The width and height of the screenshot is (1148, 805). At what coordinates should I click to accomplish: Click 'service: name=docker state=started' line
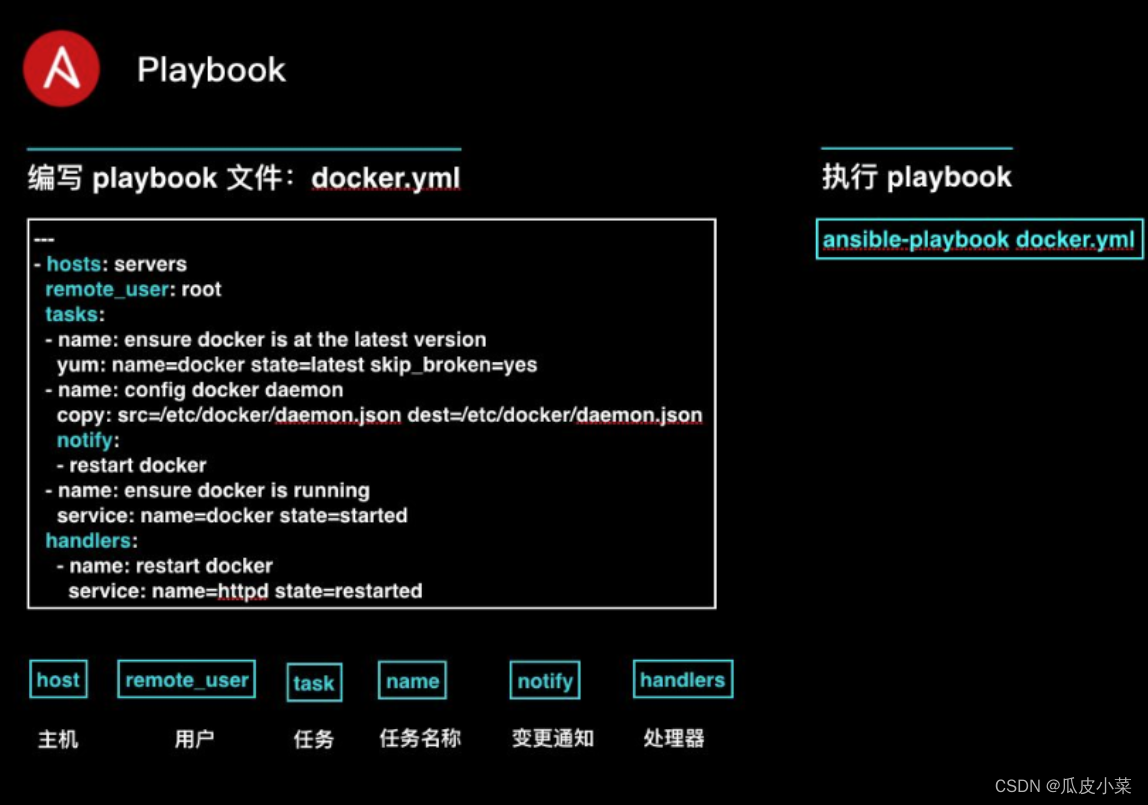(232, 515)
